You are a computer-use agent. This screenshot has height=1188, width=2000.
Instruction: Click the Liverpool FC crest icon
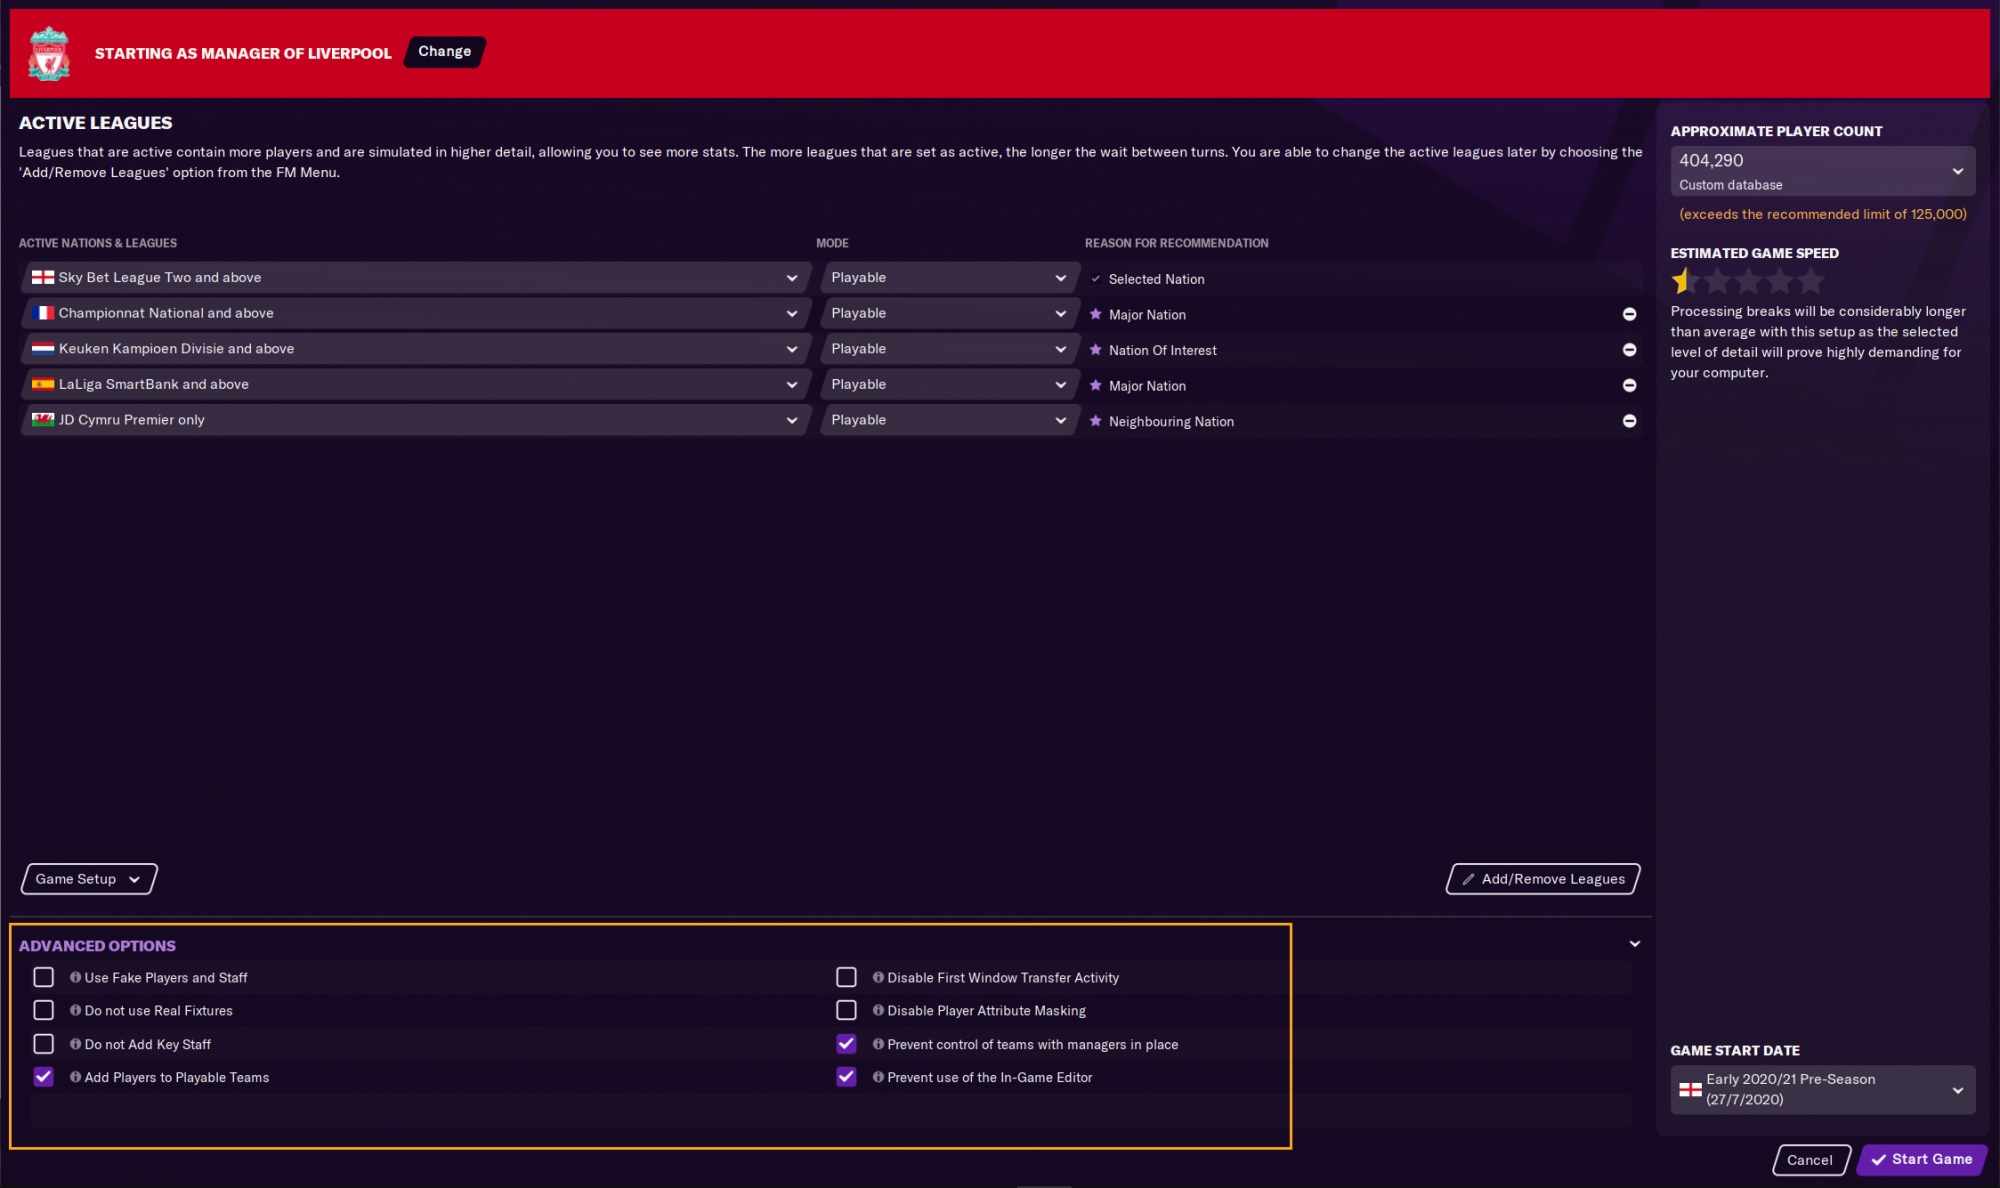(x=50, y=54)
